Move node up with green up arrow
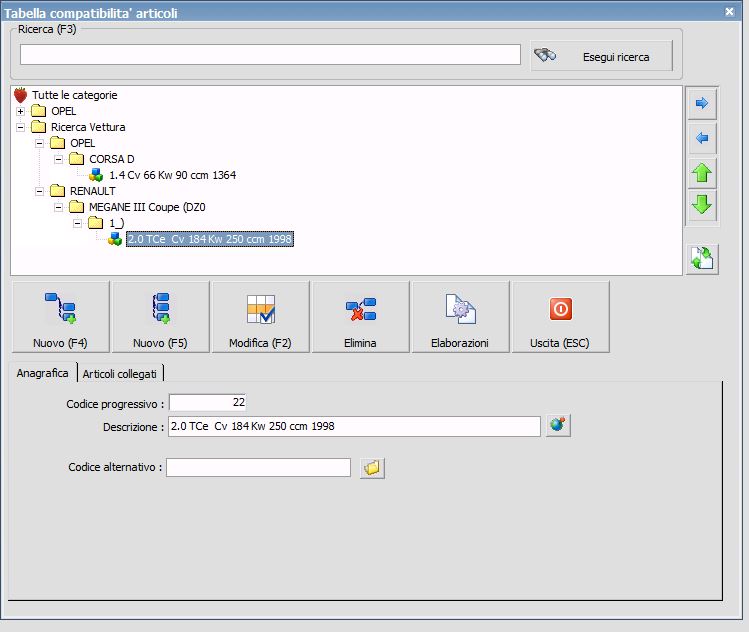Screen dimensions: 749x632 (702, 172)
